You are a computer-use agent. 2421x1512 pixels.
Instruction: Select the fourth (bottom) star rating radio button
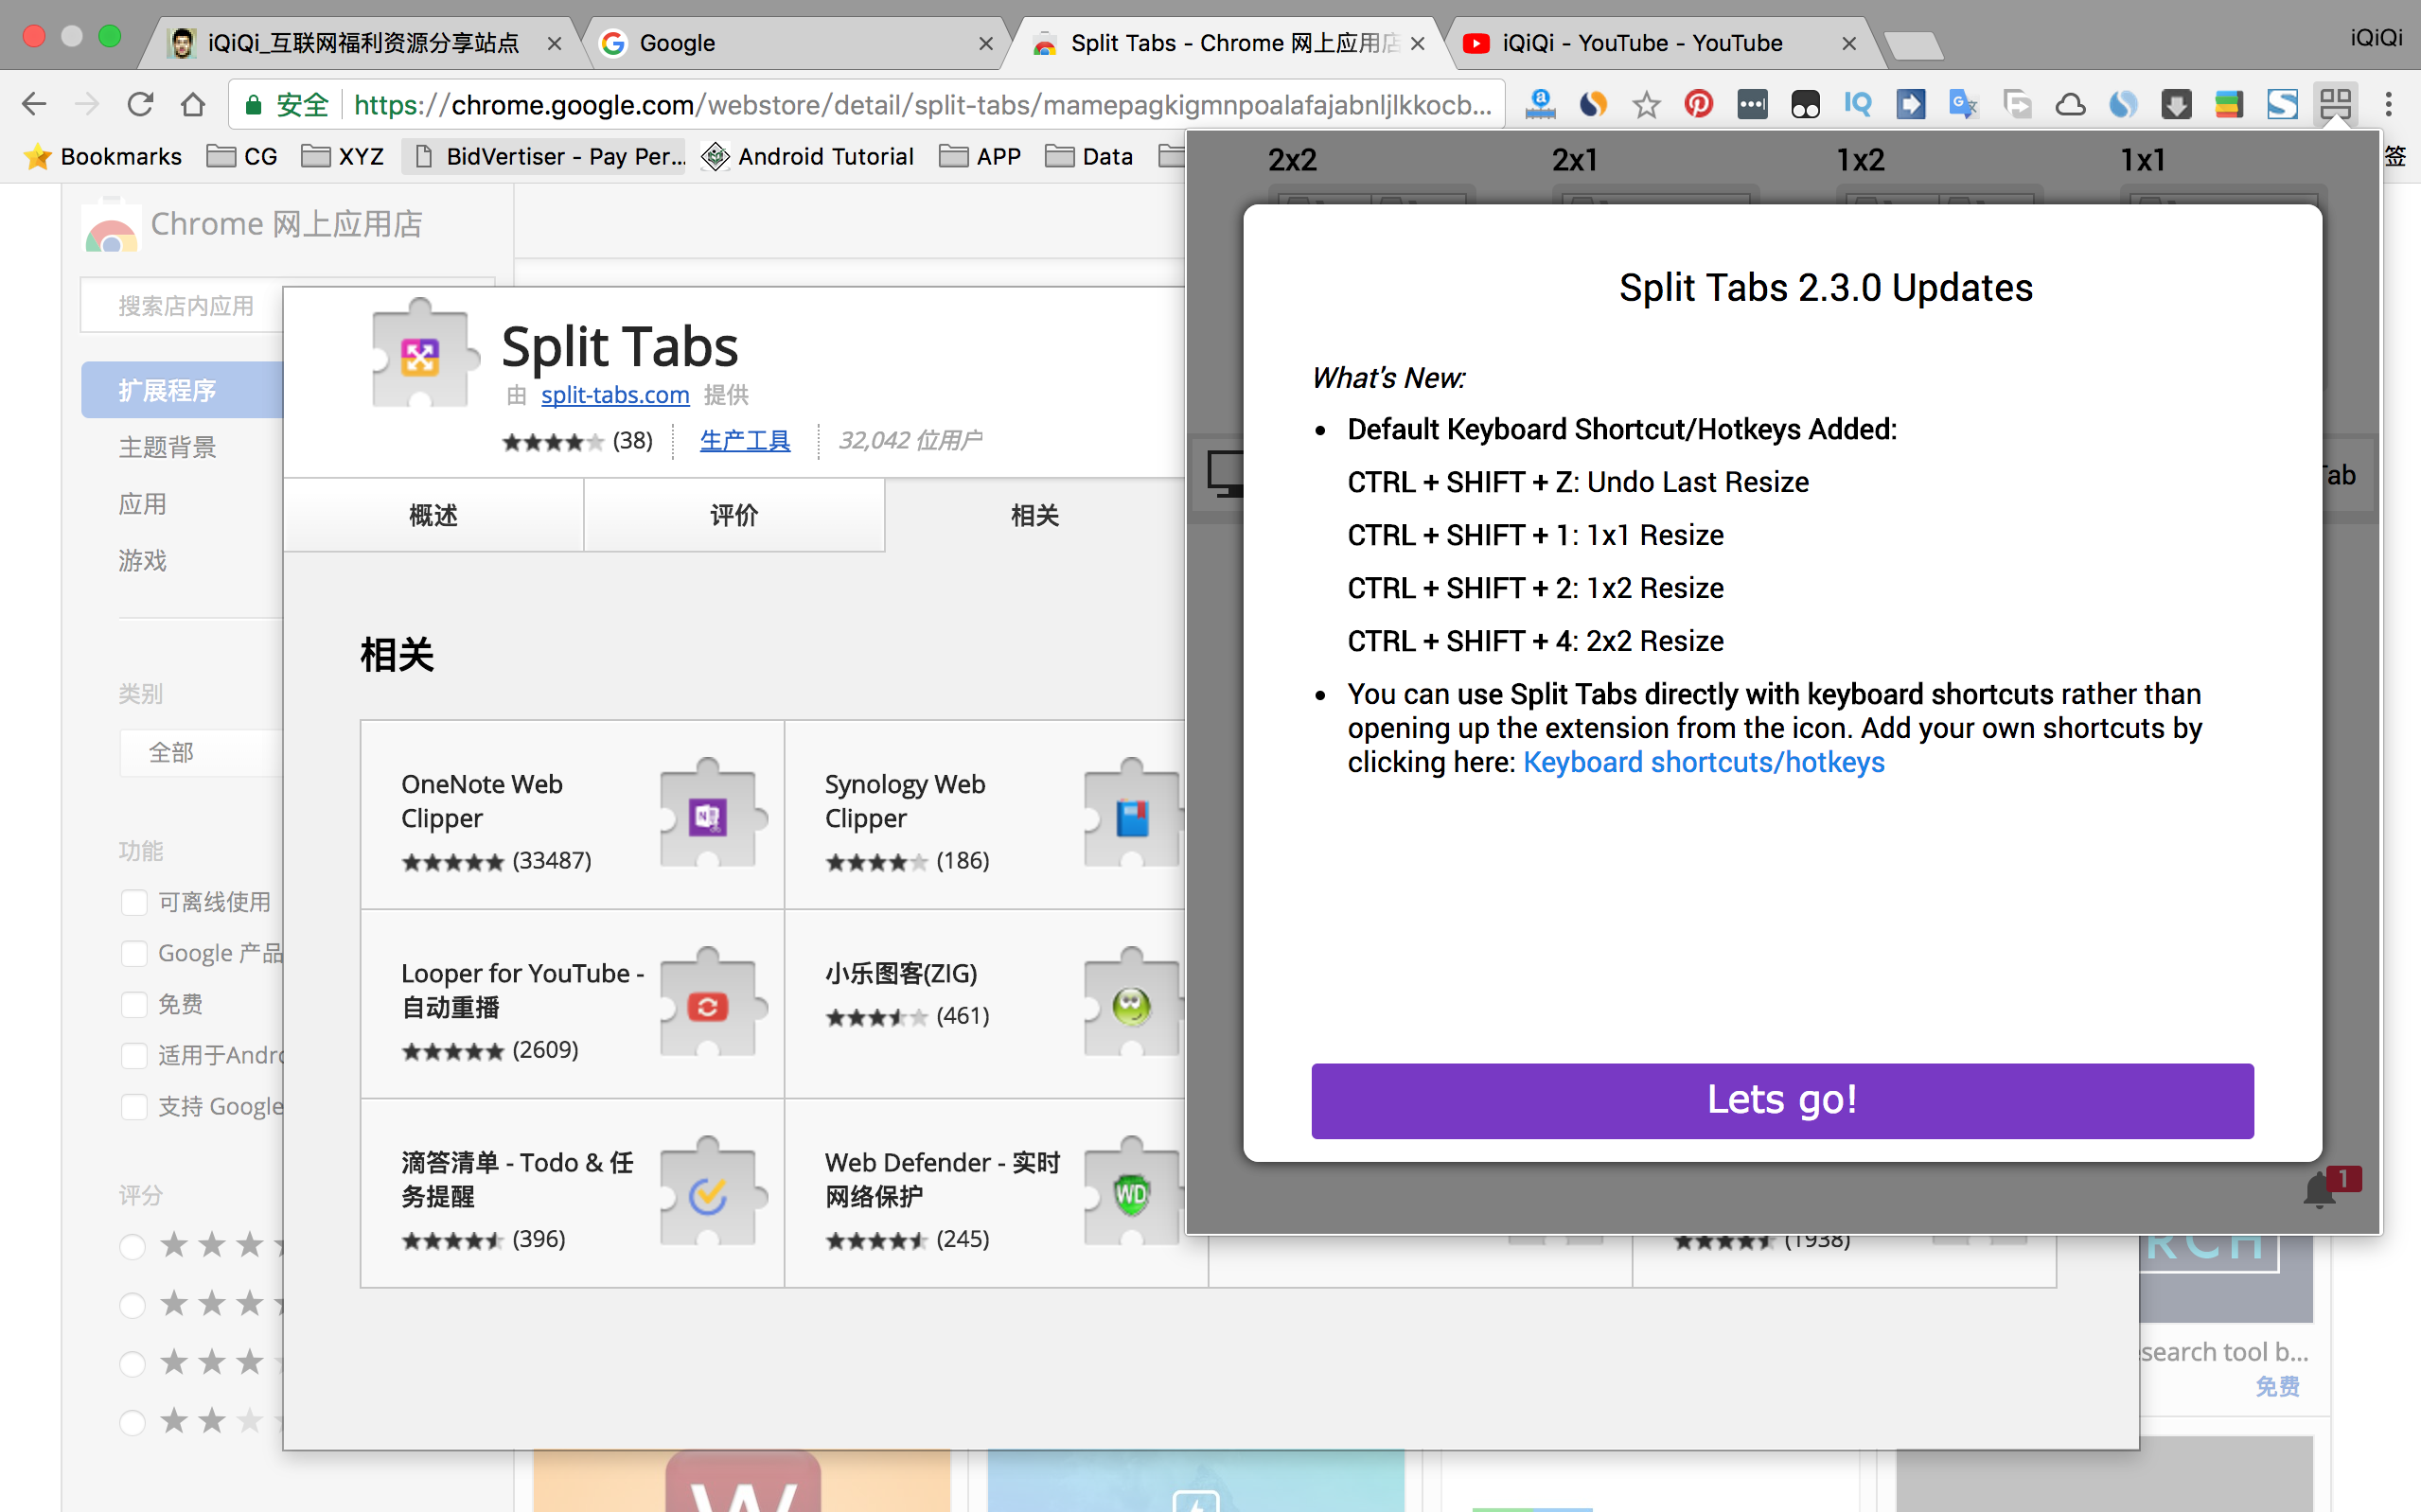(x=132, y=1422)
